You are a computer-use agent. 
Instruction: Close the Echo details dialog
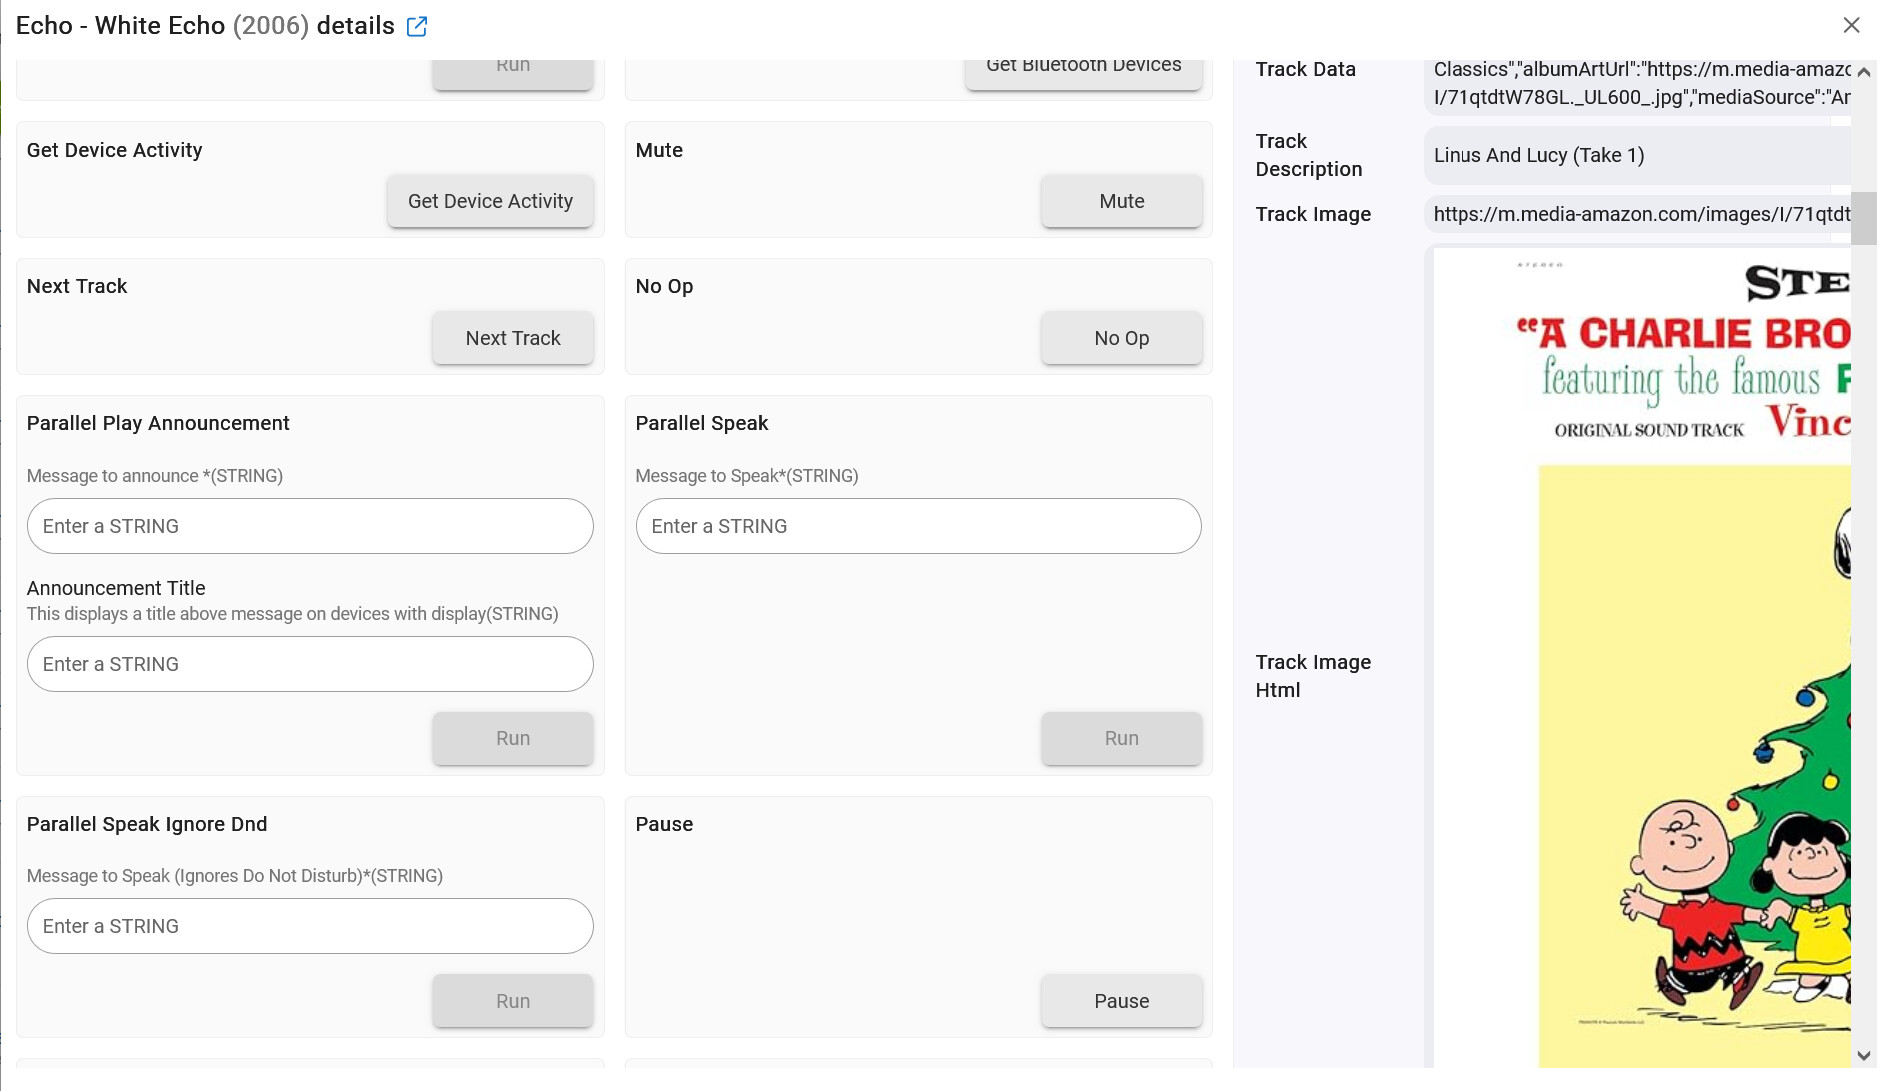tap(1851, 26)
